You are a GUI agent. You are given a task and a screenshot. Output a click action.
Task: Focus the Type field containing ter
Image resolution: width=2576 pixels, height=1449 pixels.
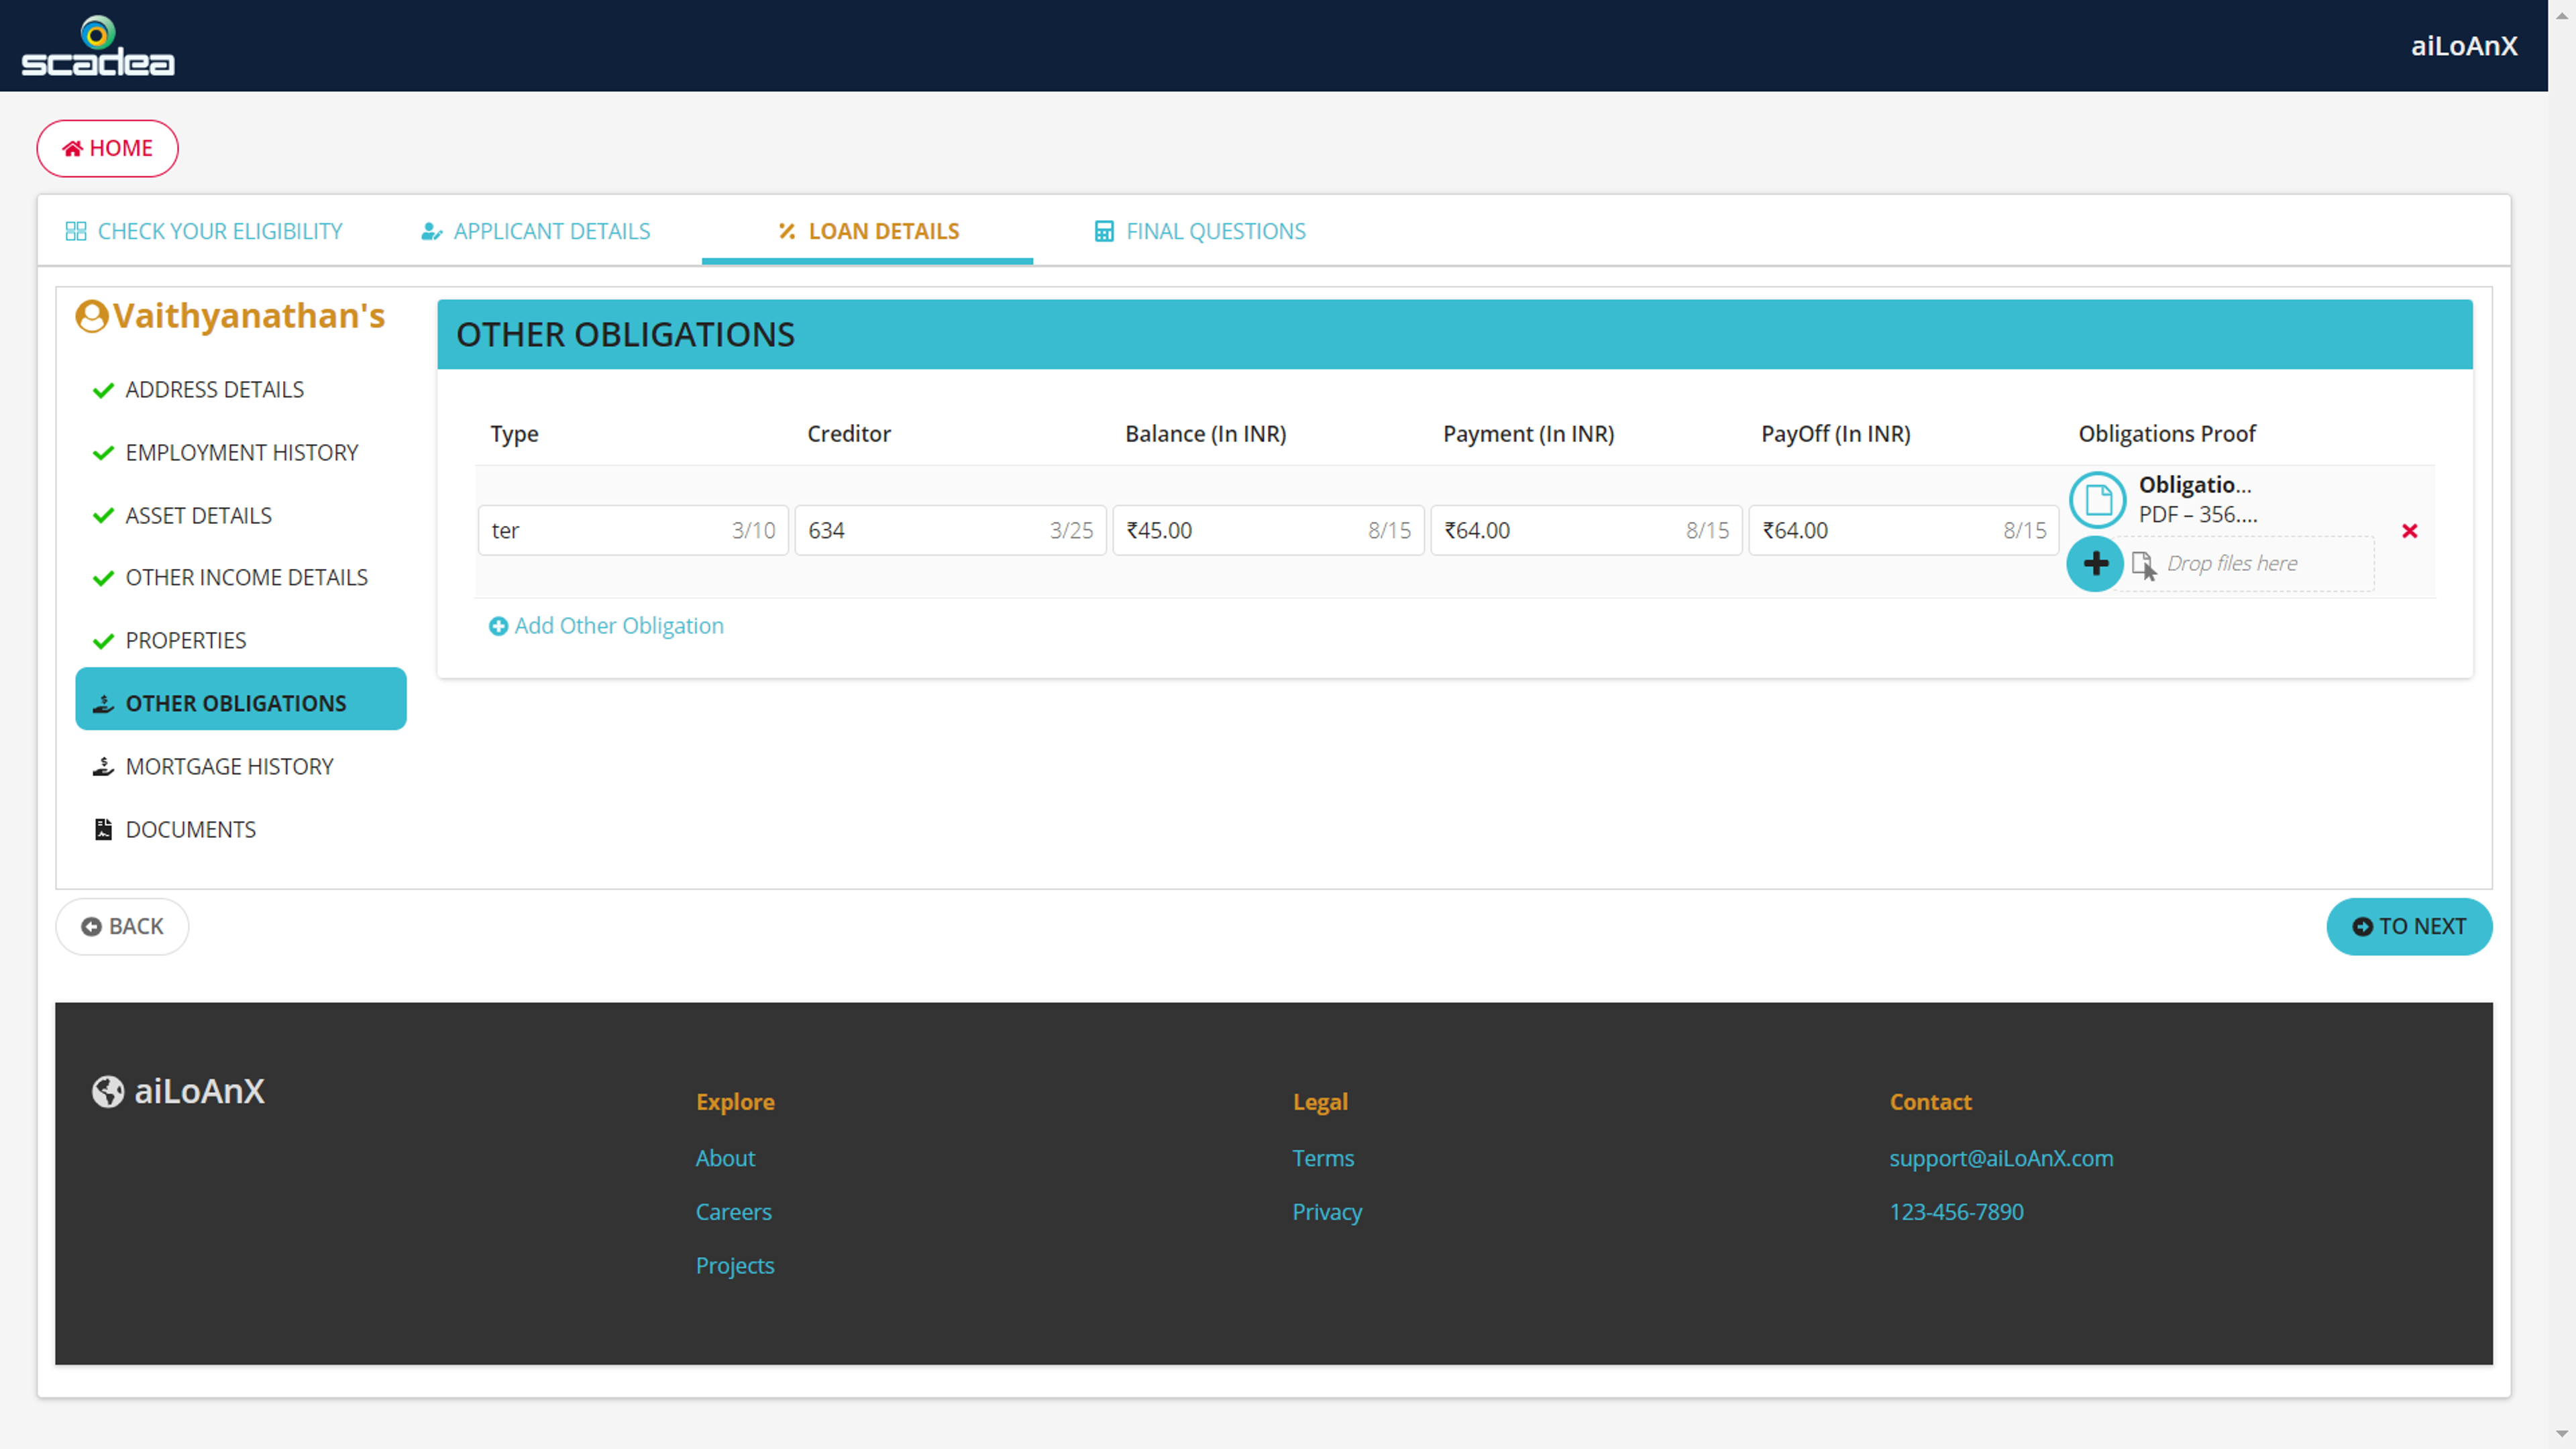point(633,530)
